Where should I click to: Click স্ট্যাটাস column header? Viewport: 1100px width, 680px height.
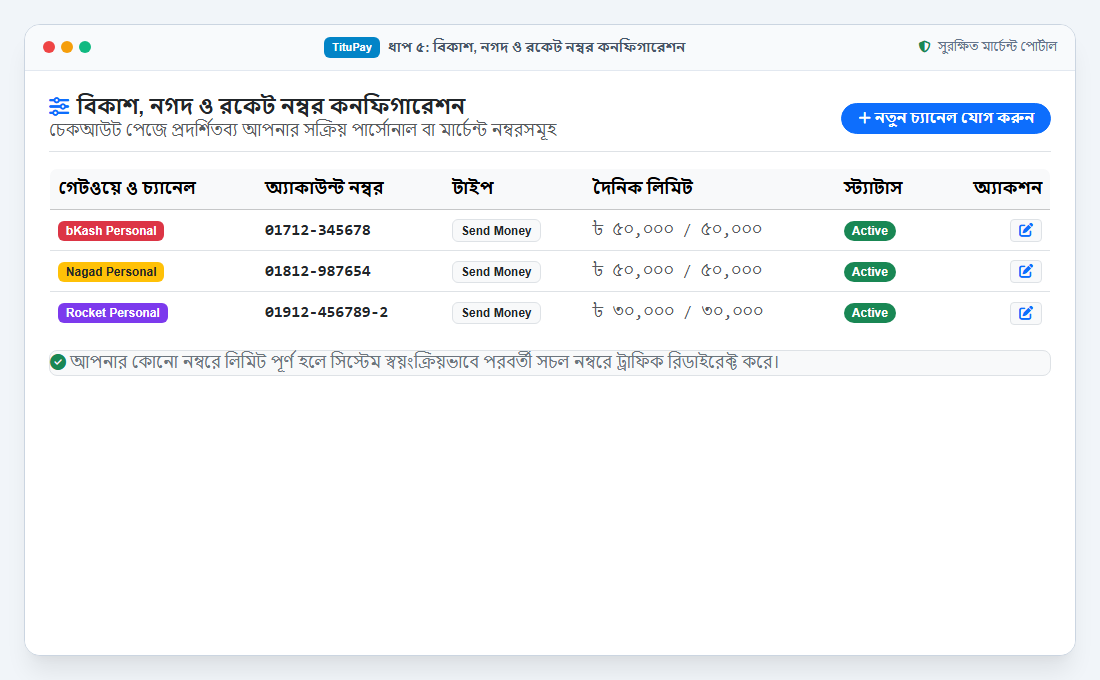[873, 188]
